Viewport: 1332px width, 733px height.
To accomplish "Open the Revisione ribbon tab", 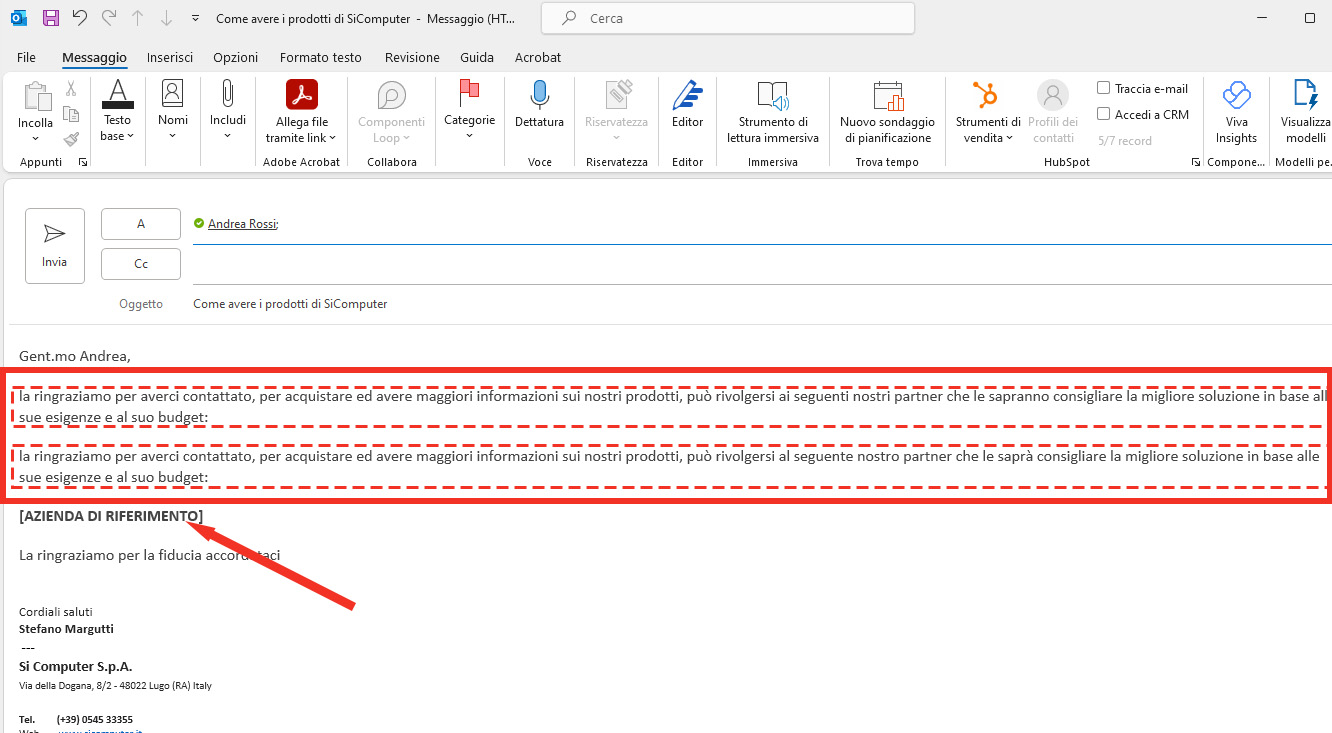I will pos(411,57).
